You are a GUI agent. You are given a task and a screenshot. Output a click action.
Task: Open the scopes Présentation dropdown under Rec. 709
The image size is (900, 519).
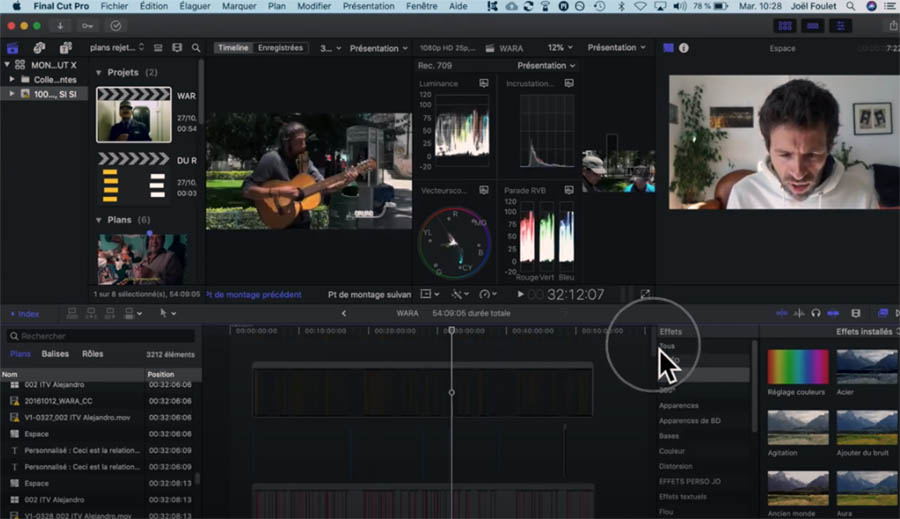pyautogui.click(x=546, y=65)
